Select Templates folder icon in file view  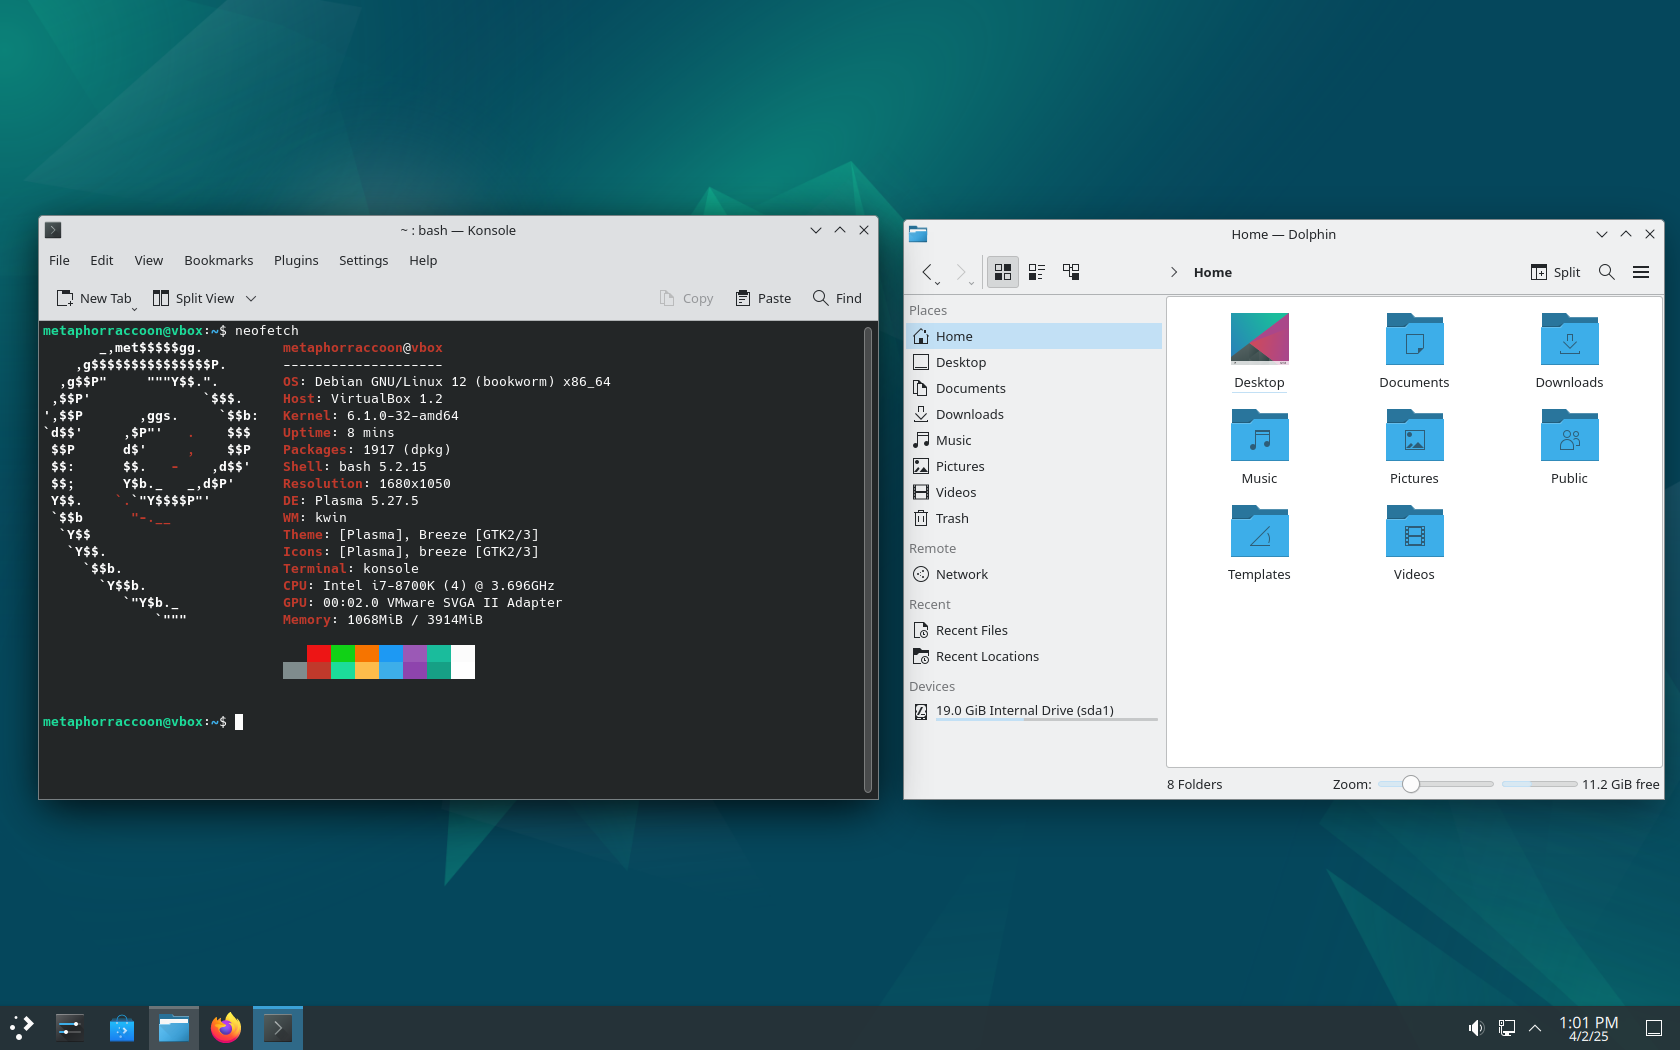point(1259,530)
